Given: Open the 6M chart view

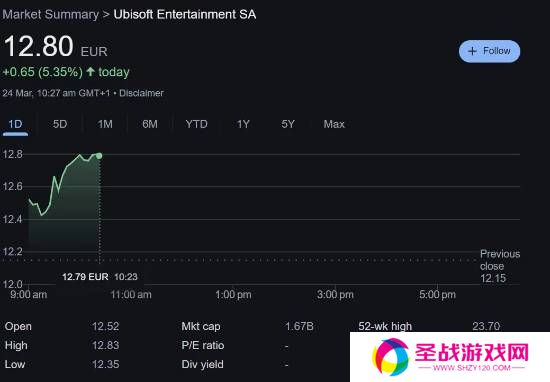Looking at the screenshot, I should [x=150, y=124].
